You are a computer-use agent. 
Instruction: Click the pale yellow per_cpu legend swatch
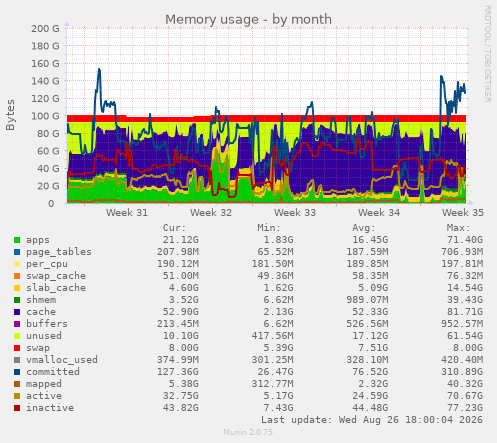pyautogui.click(x=17, y=264)
